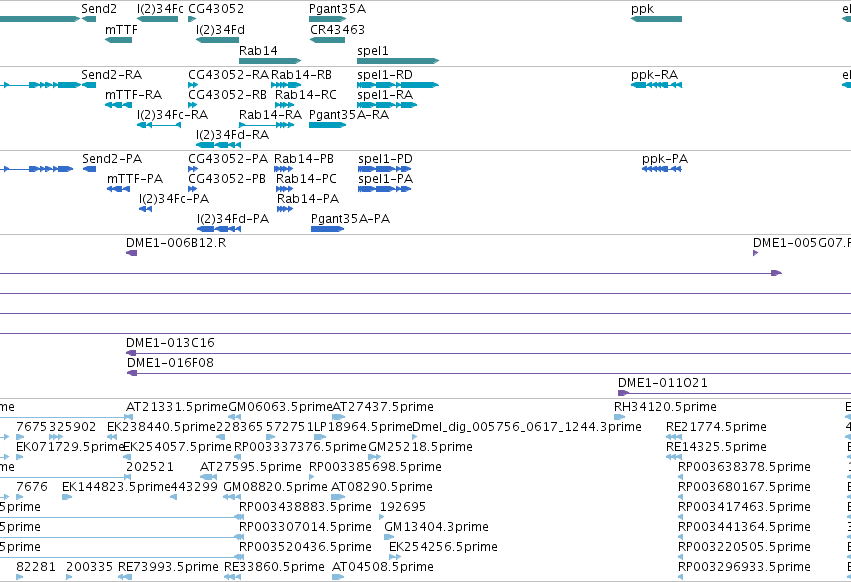Select the mTTF-RA transcript

[118, 105]
